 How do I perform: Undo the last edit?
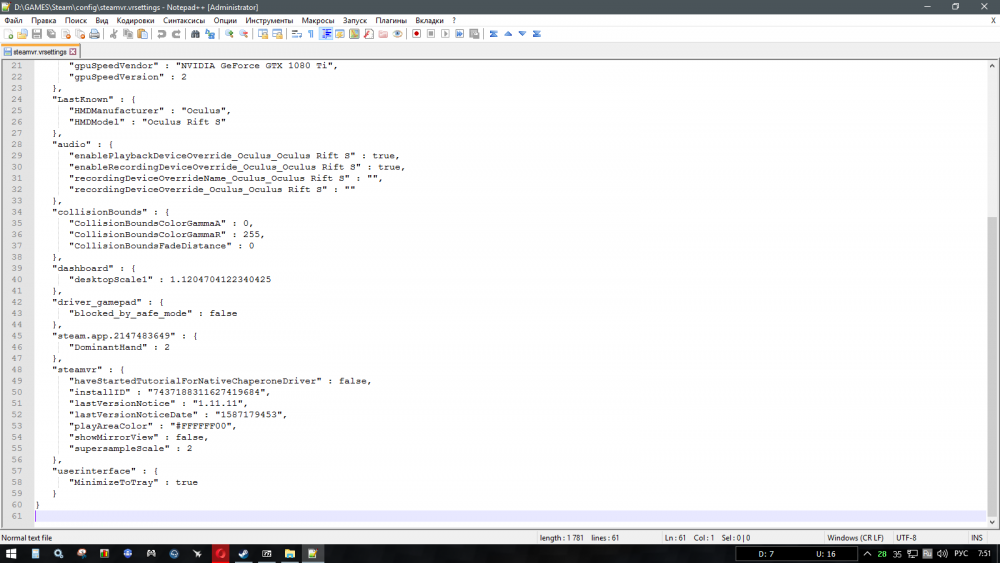161,34
